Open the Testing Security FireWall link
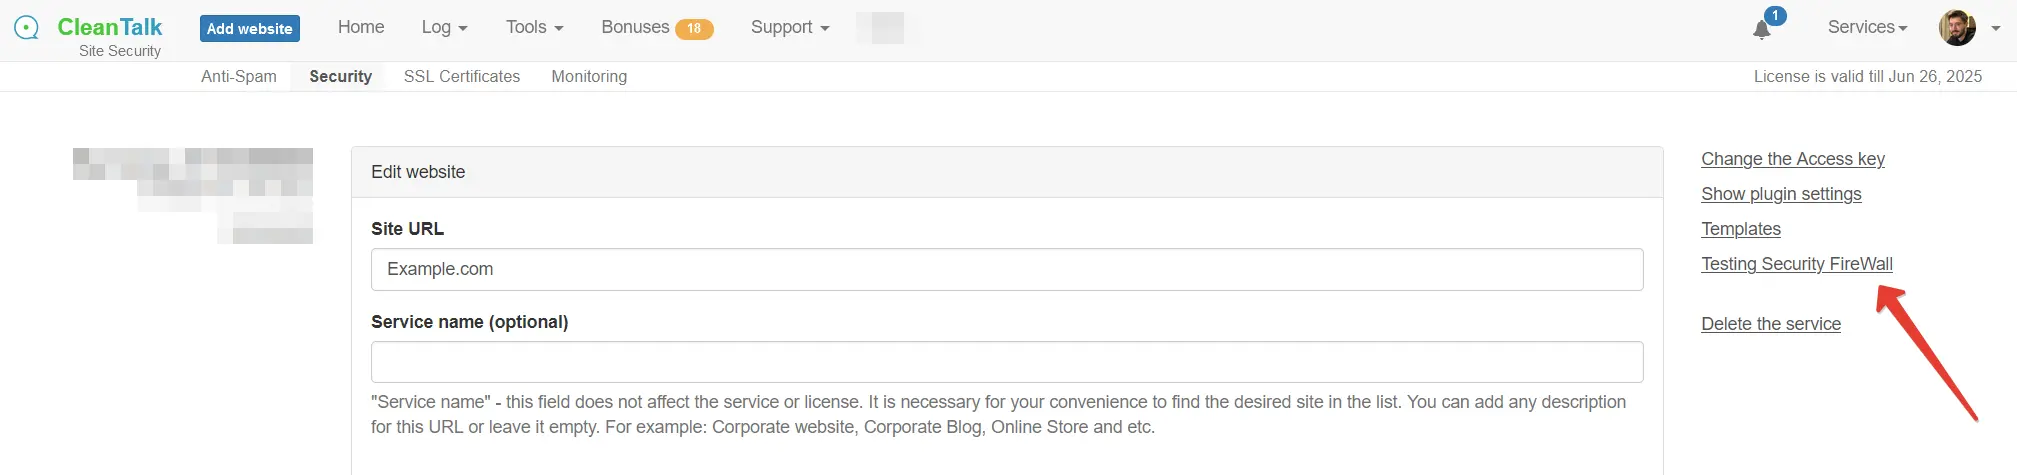The height and width of the screenshot is (475, 2017). click(1796, 264)
